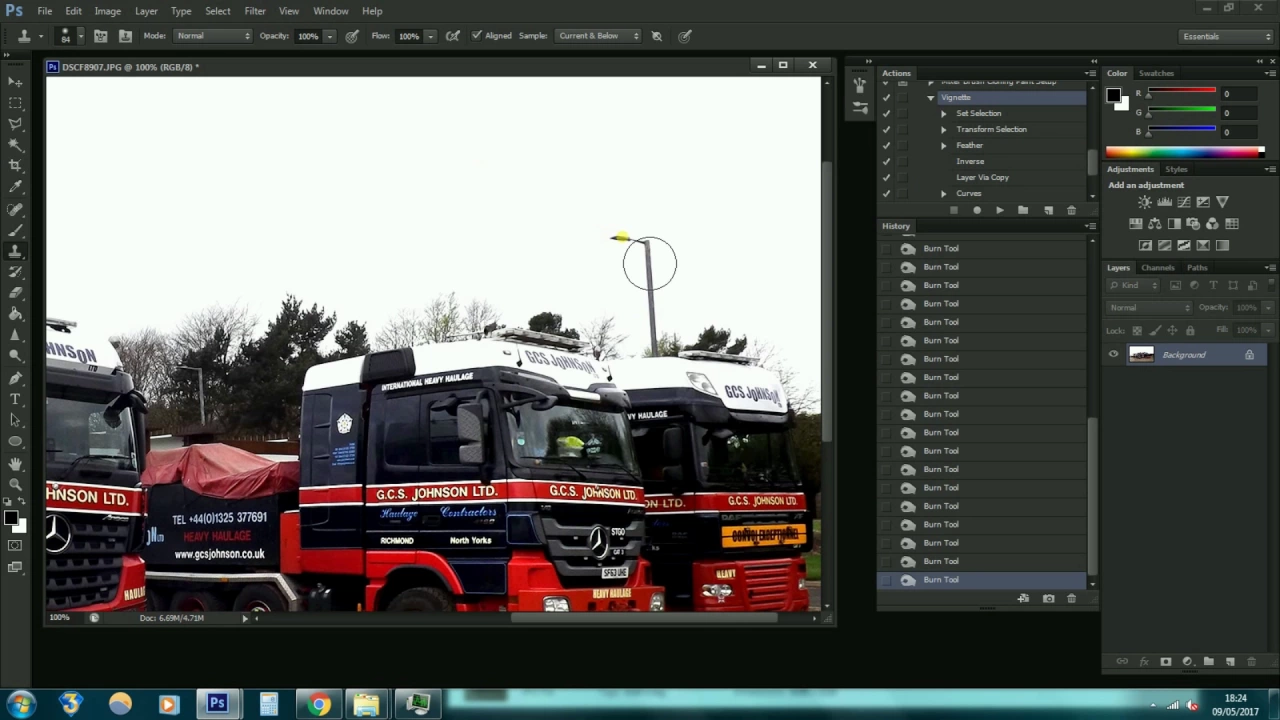The image size is (1280, 720).
Task: Open the Layer menu
Action: coord(146,11)
